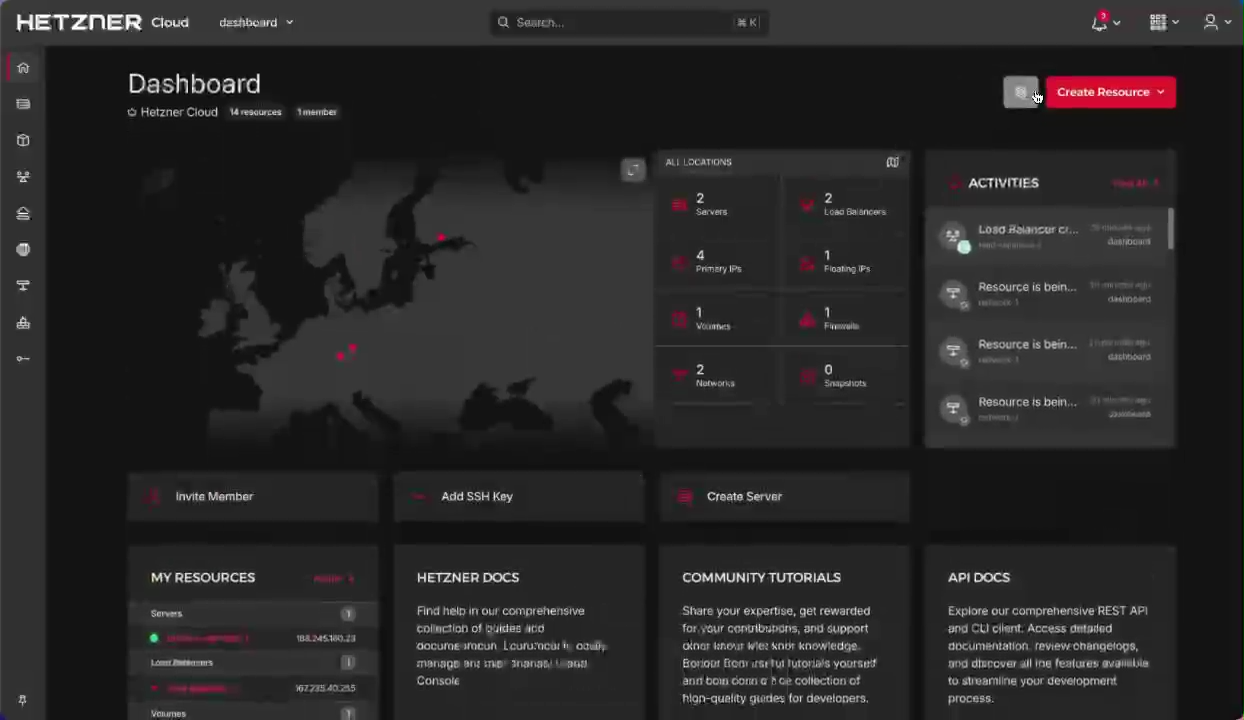Click the Servers heading in My Resources

point(167,614)
